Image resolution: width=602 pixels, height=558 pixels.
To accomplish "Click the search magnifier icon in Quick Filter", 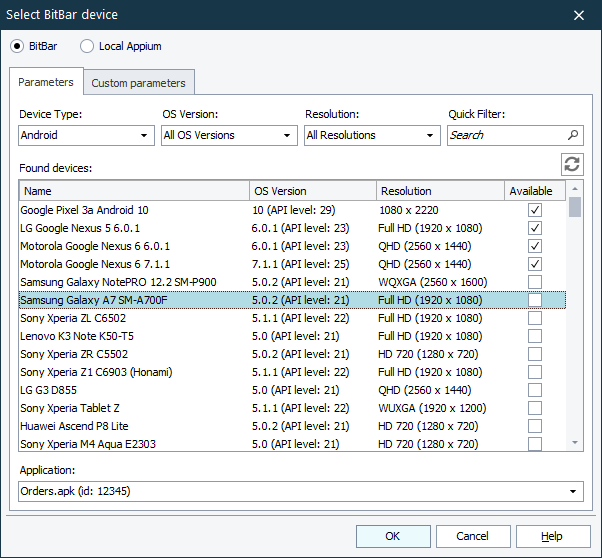I will coord(573,135).
